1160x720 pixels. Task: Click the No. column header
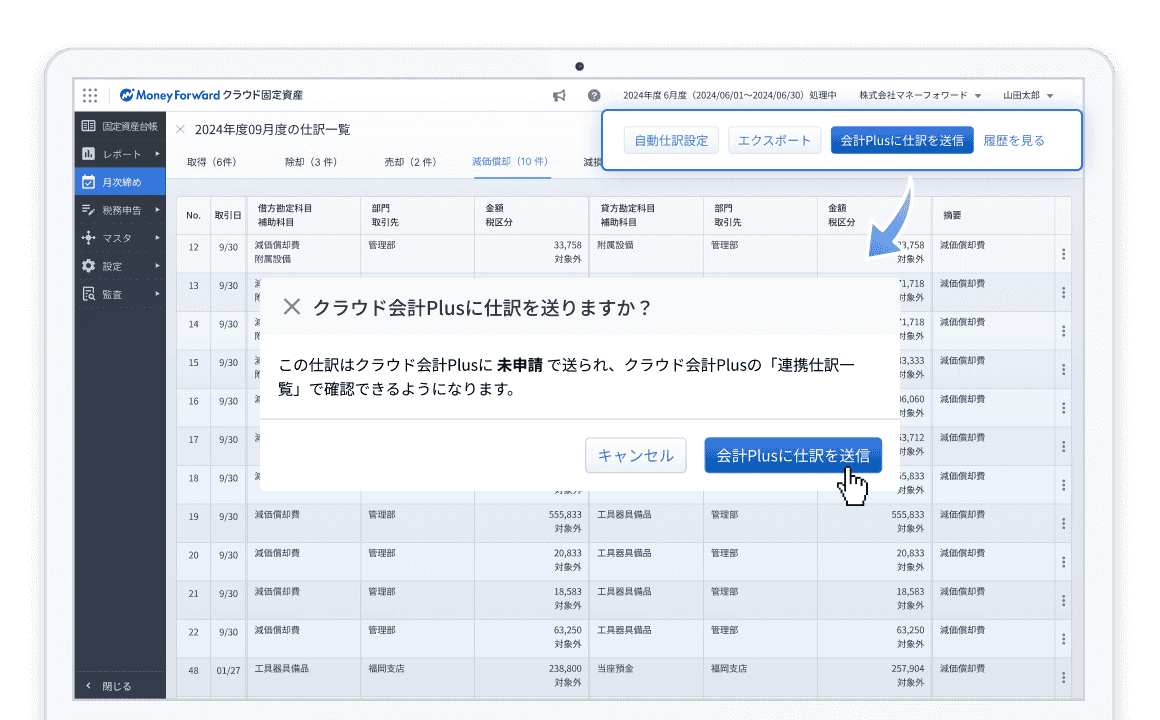point(193,215)
